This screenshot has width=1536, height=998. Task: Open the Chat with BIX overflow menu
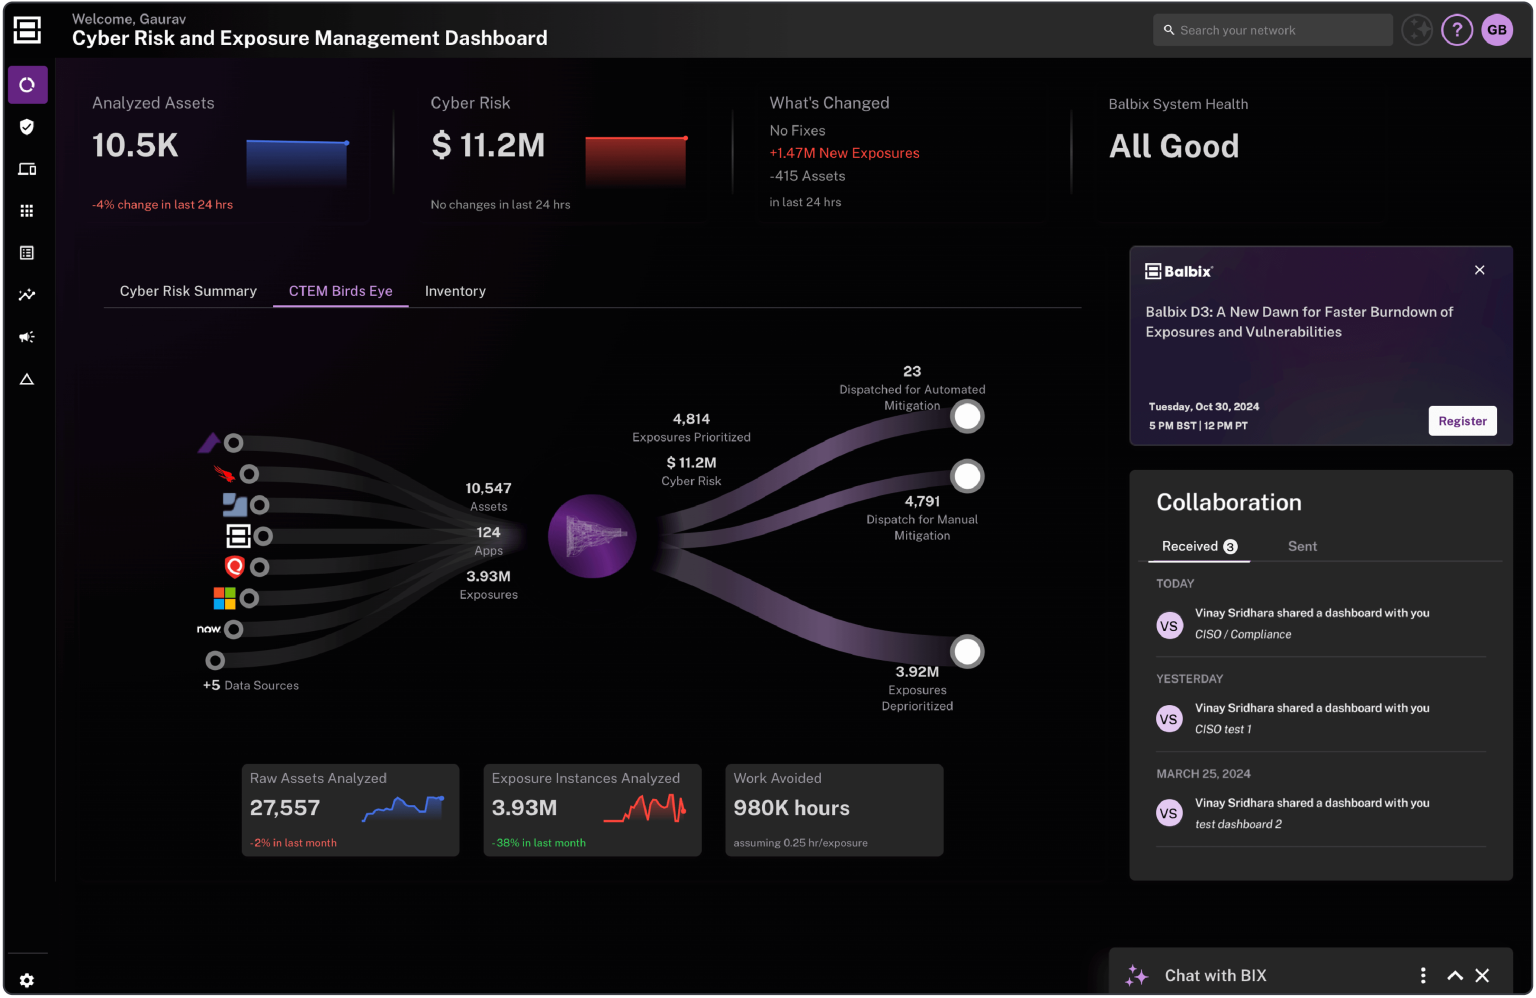1423,975
